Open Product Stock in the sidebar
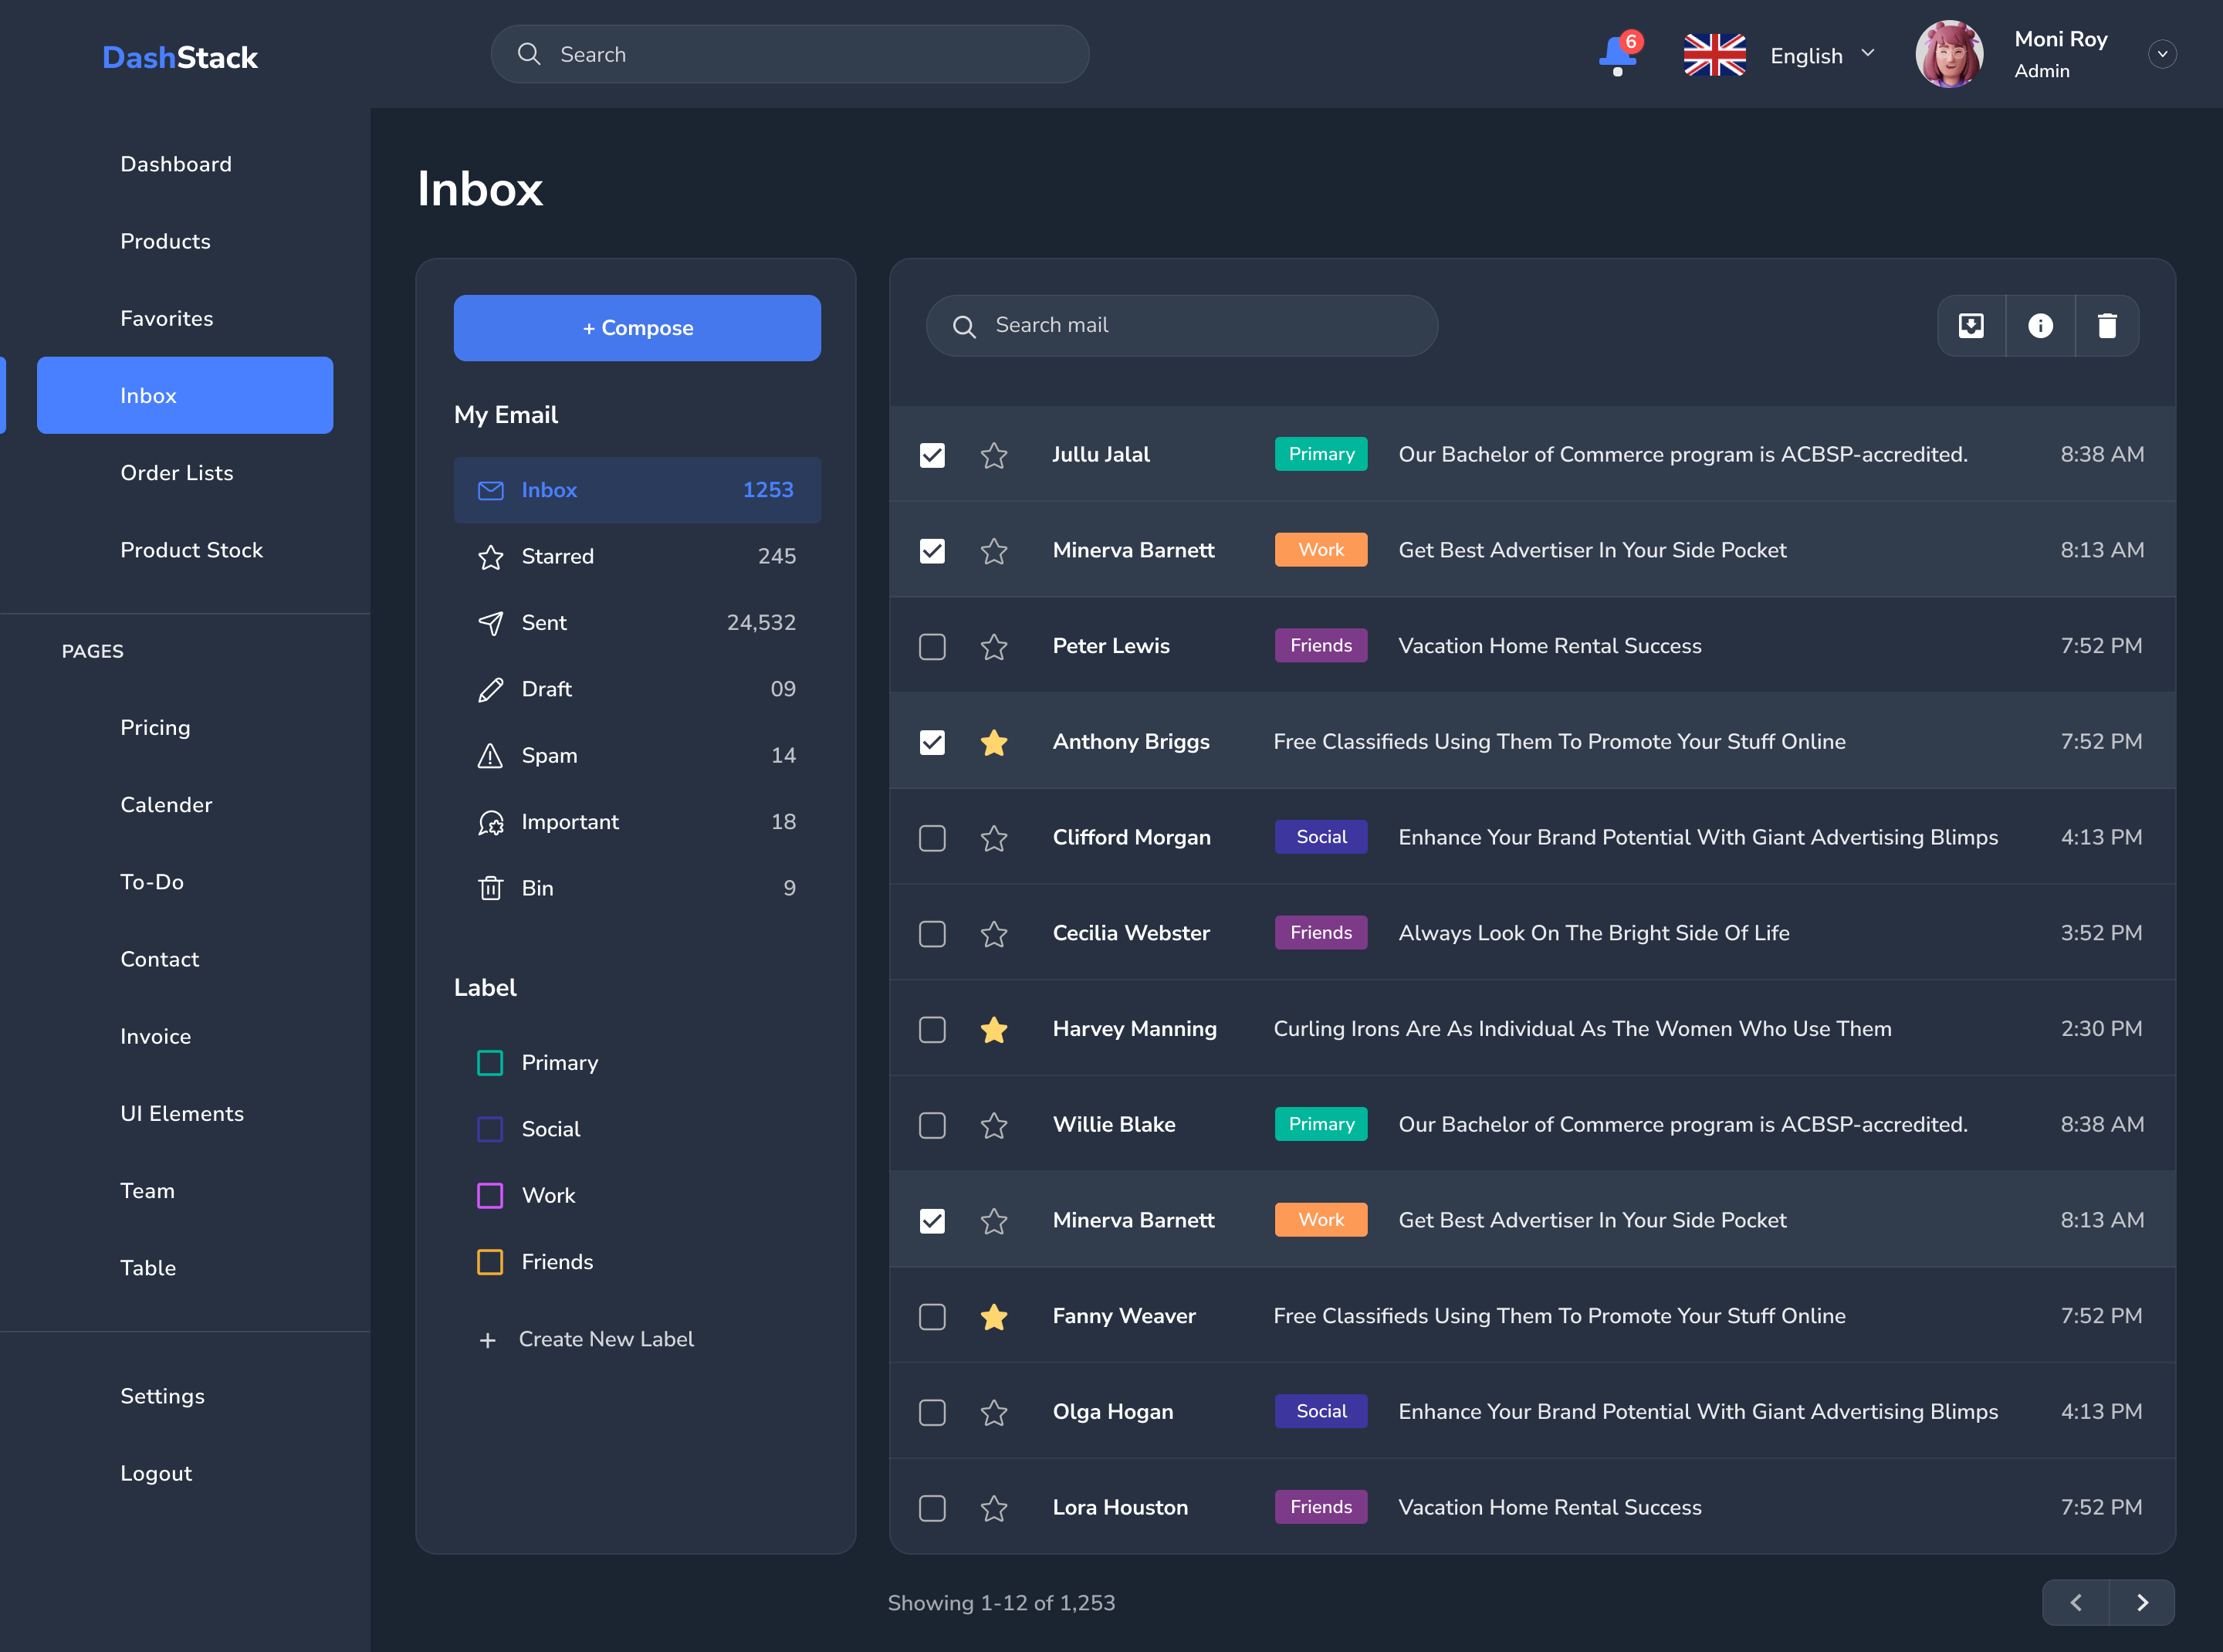The height and width of the screenshot is (1652, 2223). click(x=192, y=550)
